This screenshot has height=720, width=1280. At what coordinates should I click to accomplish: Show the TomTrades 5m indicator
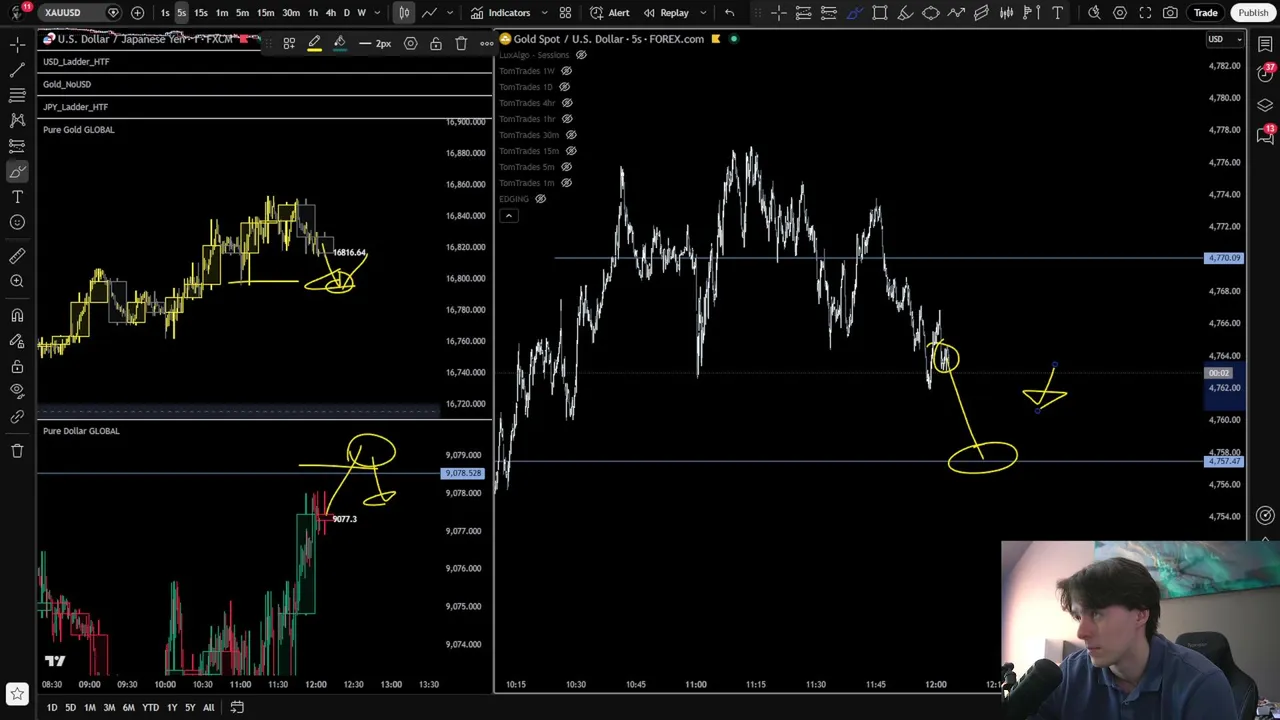click(x=567, y=167)
